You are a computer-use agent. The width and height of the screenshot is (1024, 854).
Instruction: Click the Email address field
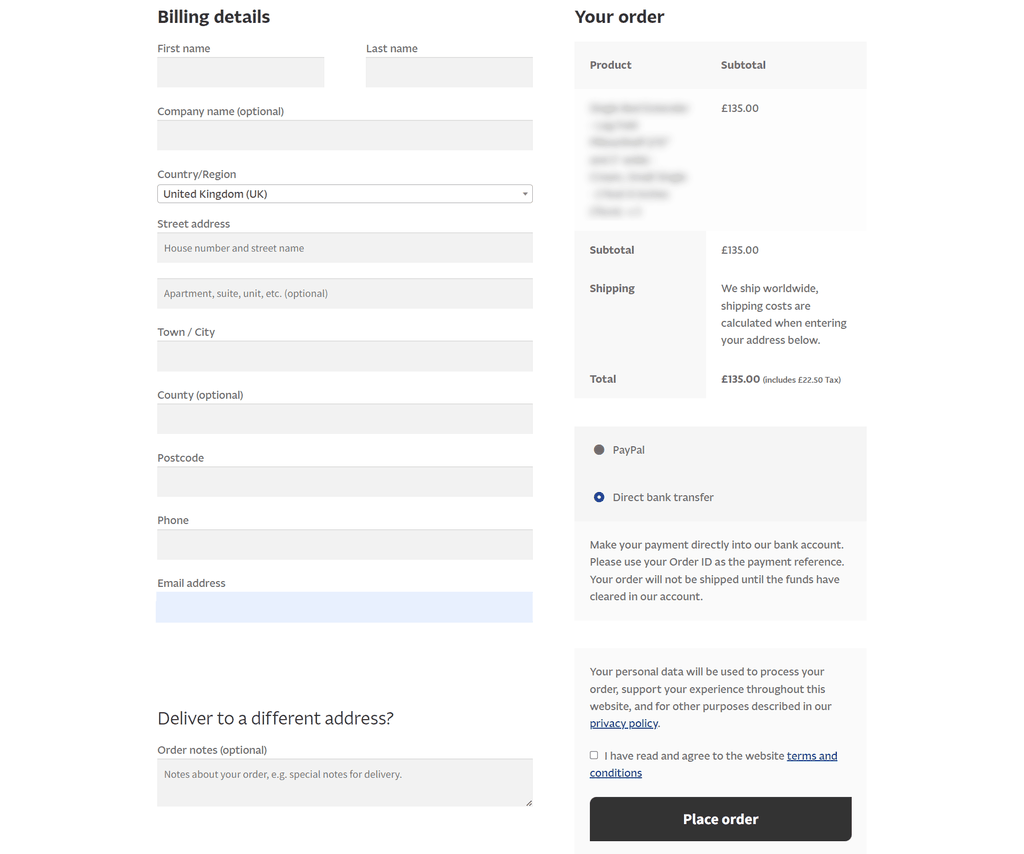pyautogui.click(x=344, y=607)
